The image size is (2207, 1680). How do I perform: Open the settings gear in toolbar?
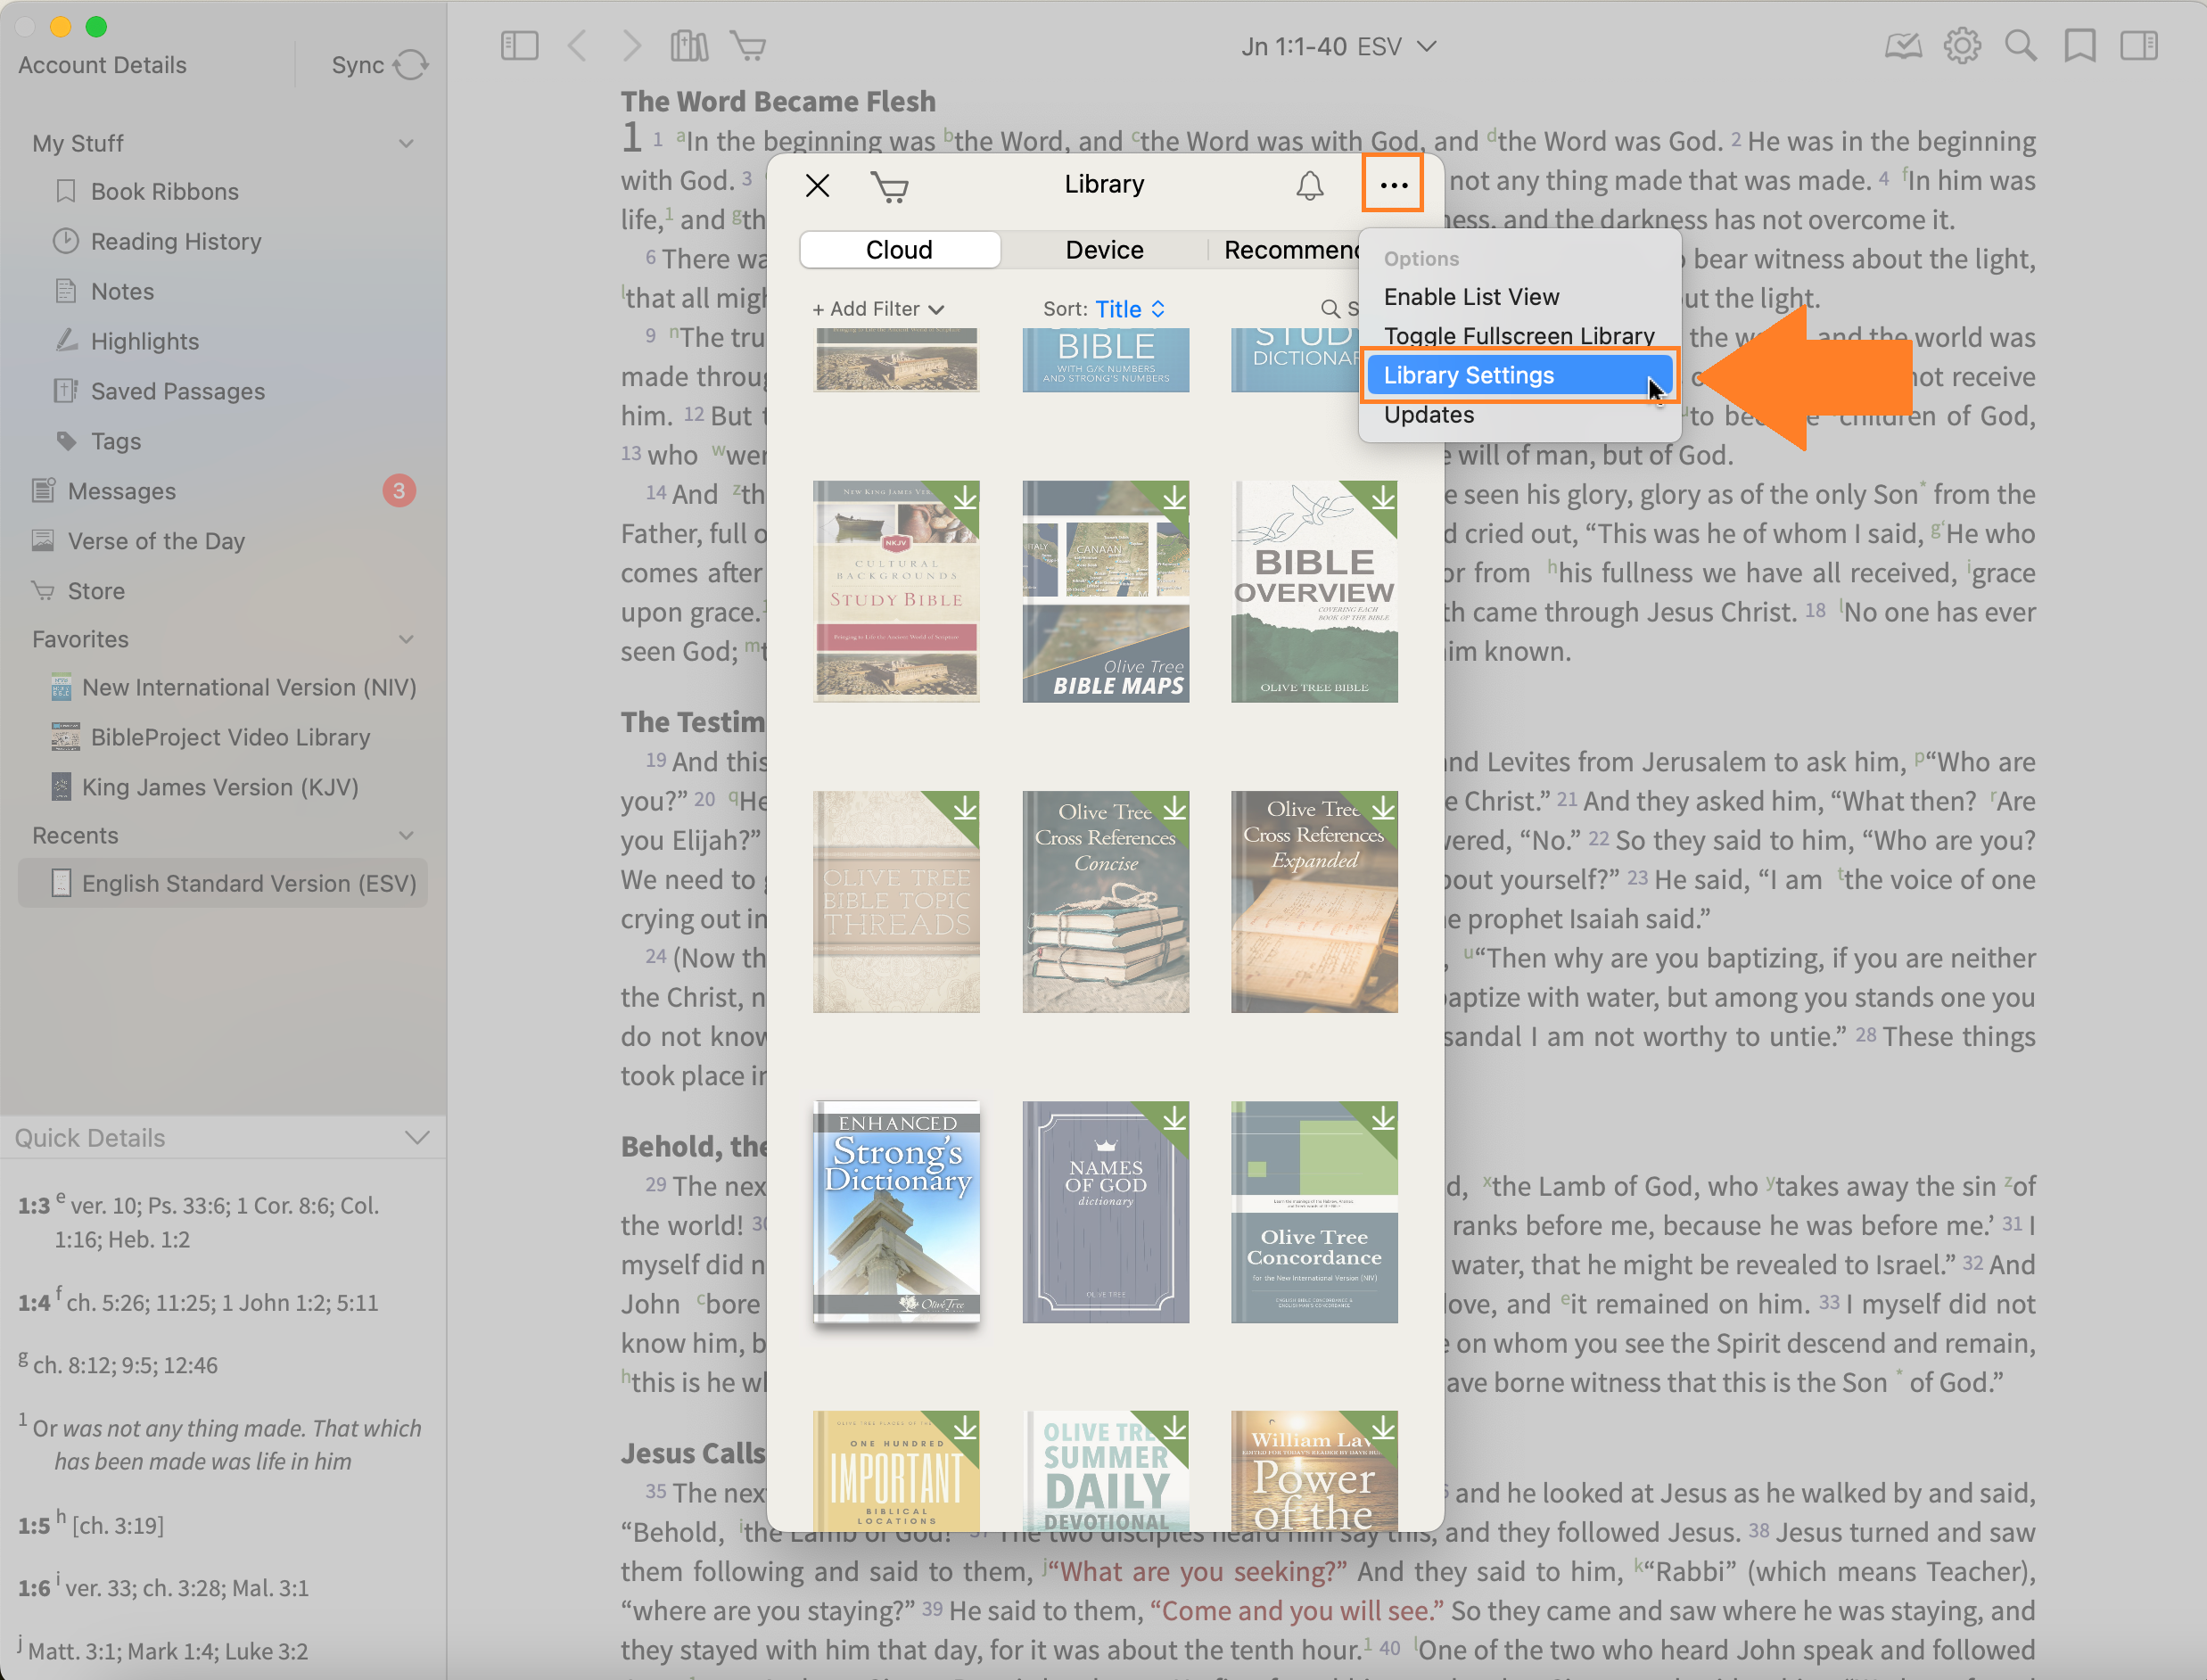[x=1962, y=46]
